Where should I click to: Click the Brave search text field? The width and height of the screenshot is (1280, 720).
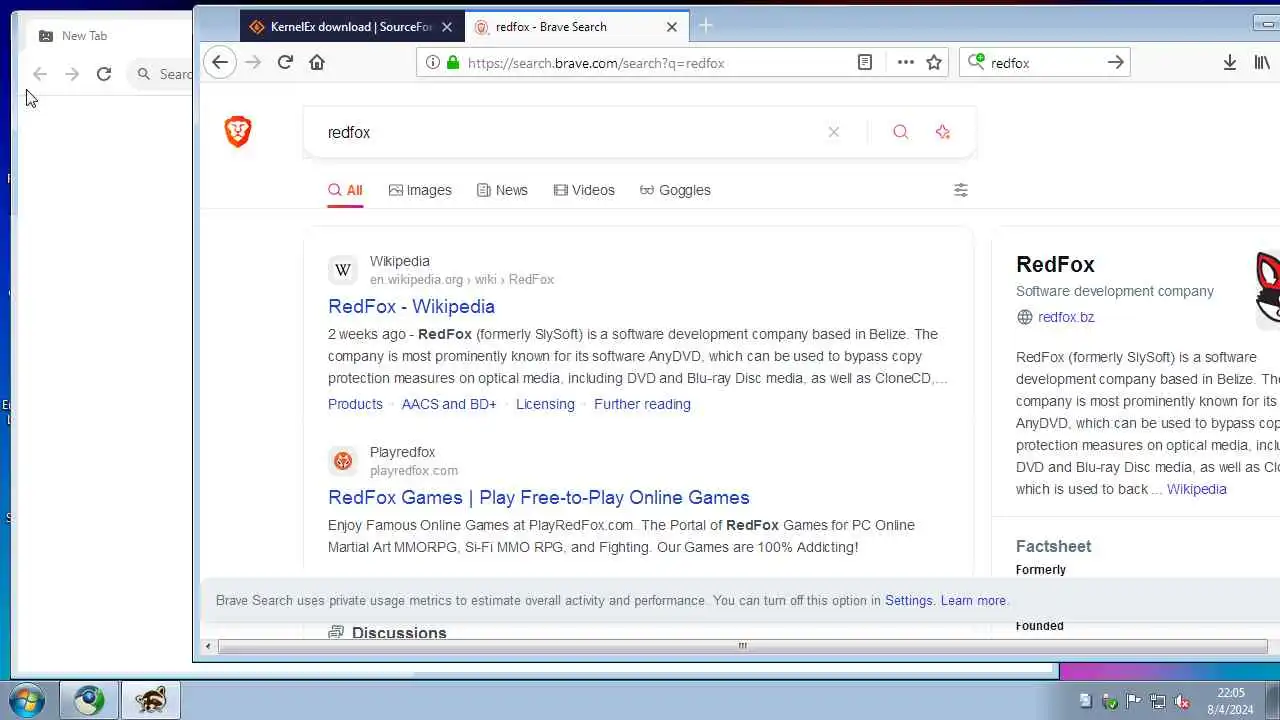pos(570,132)
